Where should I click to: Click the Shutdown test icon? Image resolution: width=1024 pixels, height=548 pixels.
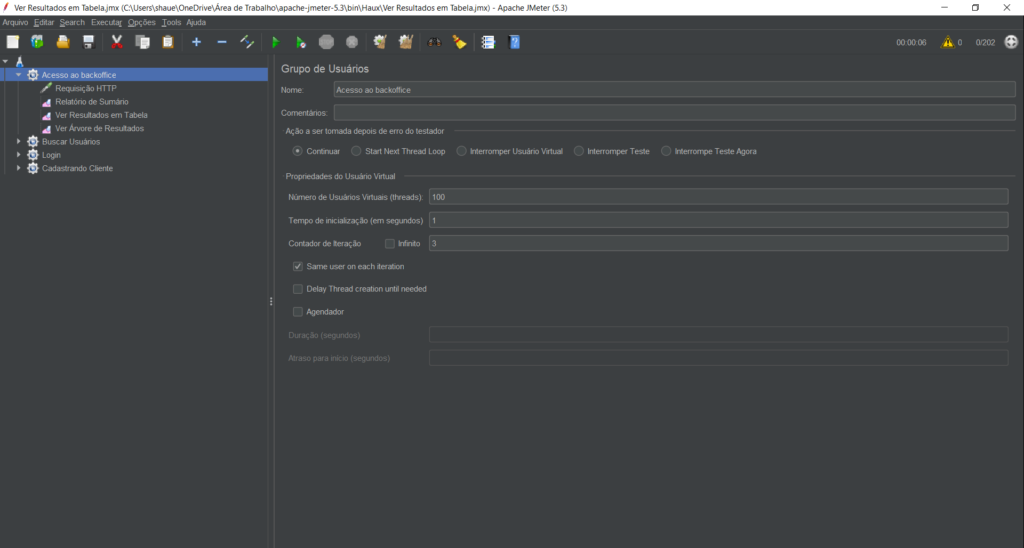coord(351,42)
